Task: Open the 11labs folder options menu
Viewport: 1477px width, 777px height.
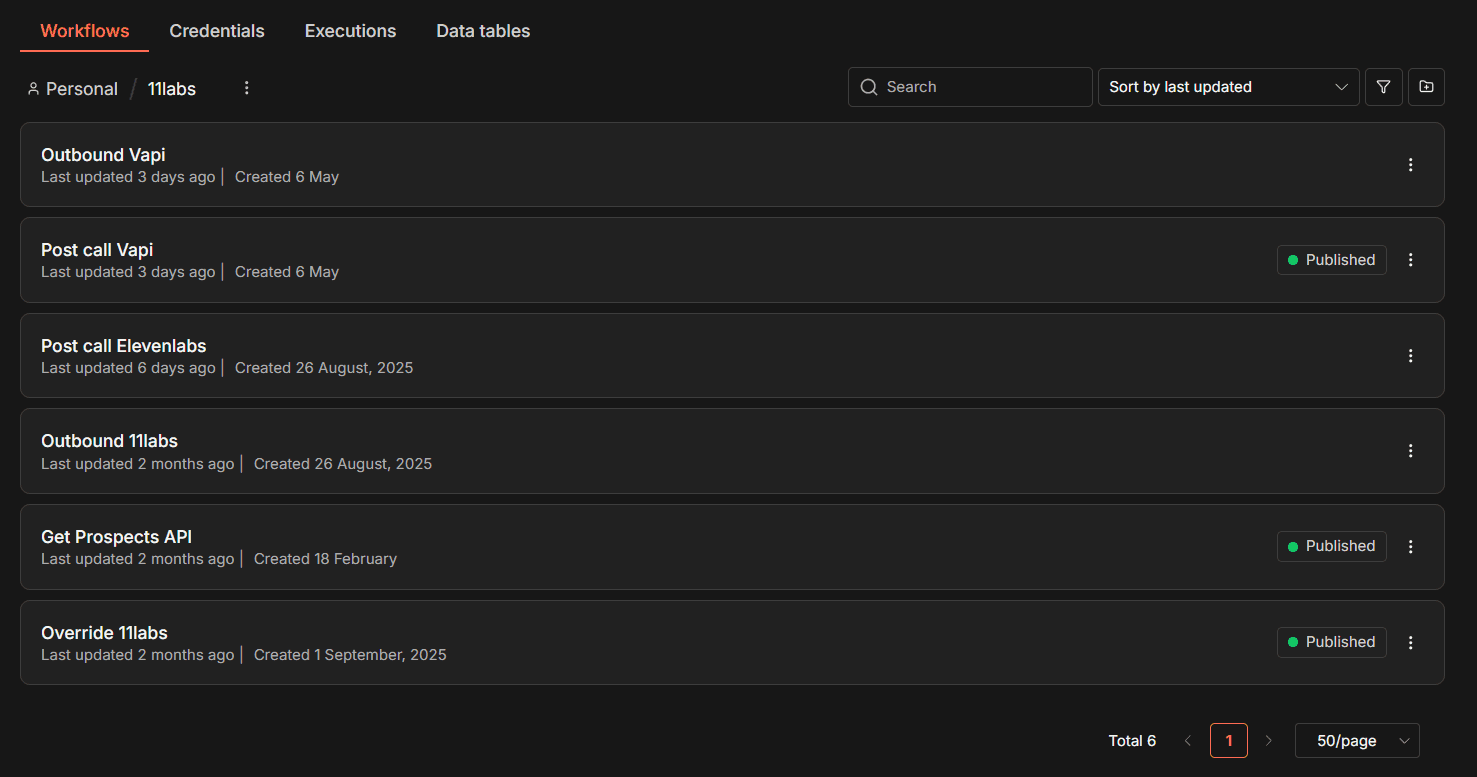Action: (247, 88)
